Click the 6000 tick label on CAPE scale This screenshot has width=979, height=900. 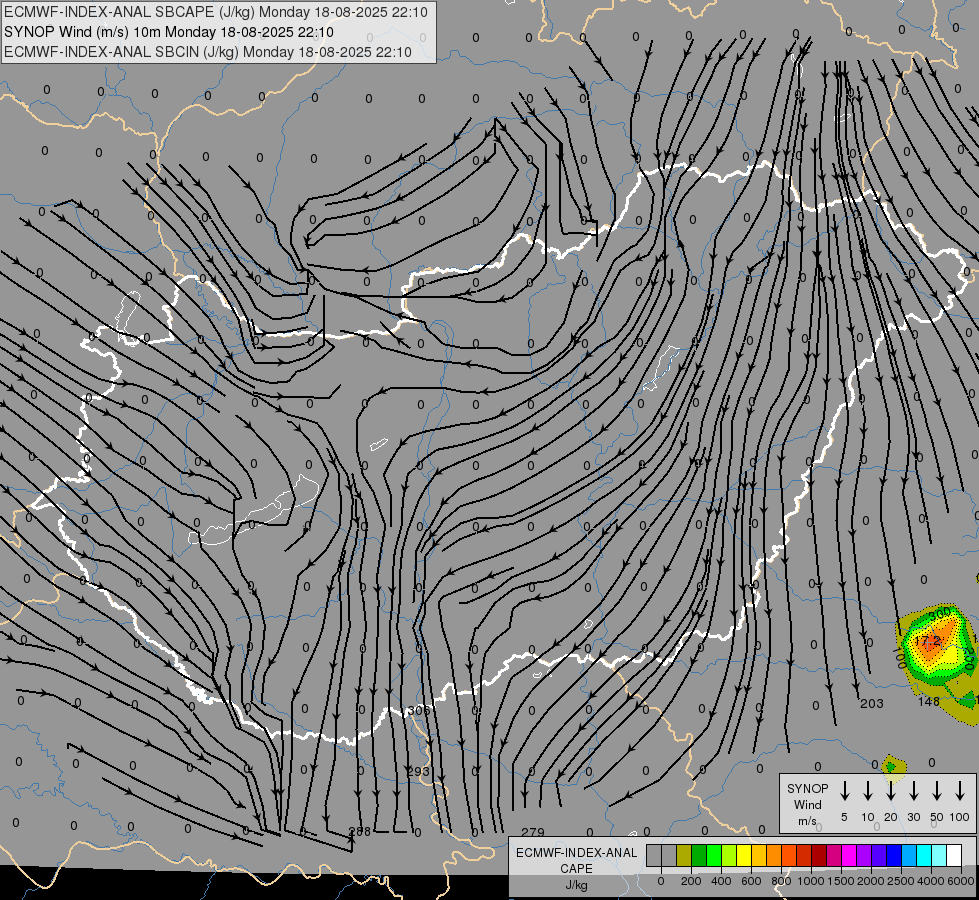(962, 881)
